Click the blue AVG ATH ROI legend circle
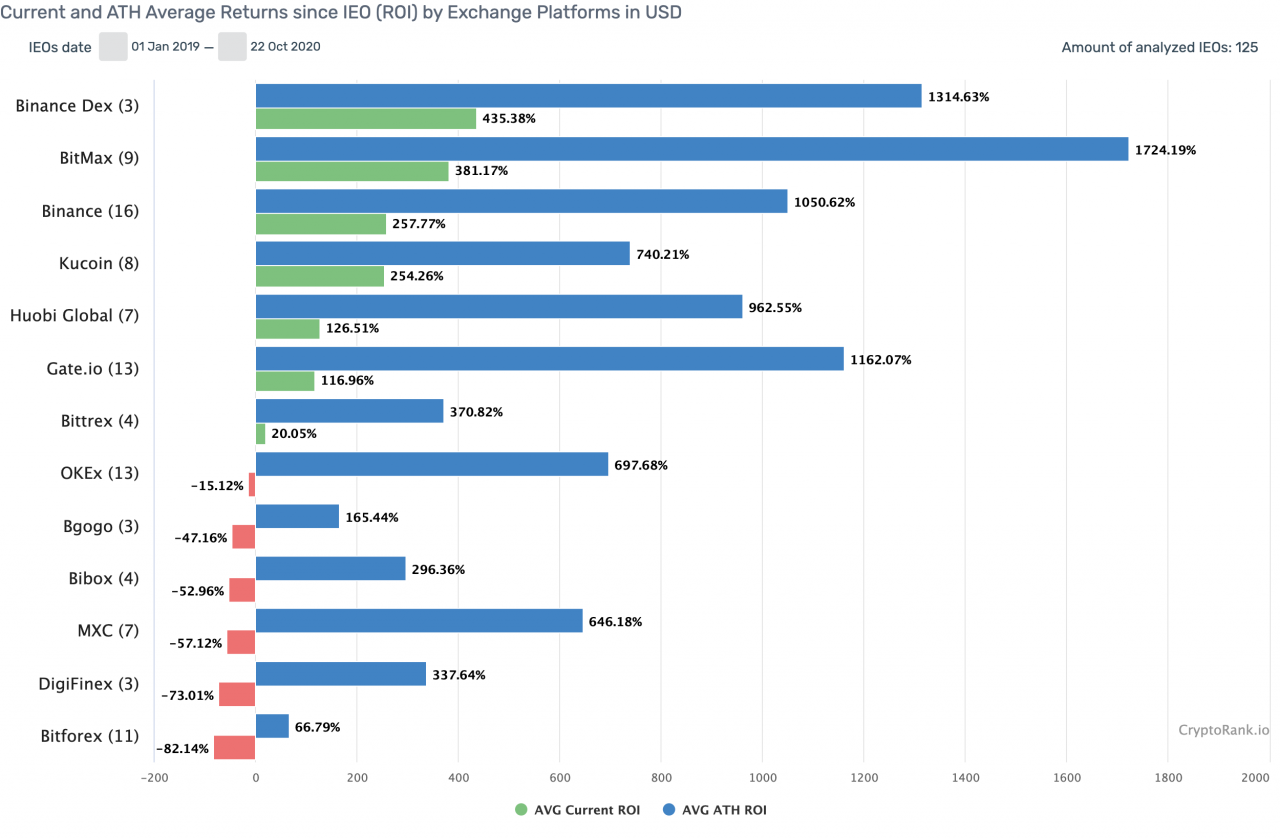Screen dimensions: 1280x838 coord(669,810)
